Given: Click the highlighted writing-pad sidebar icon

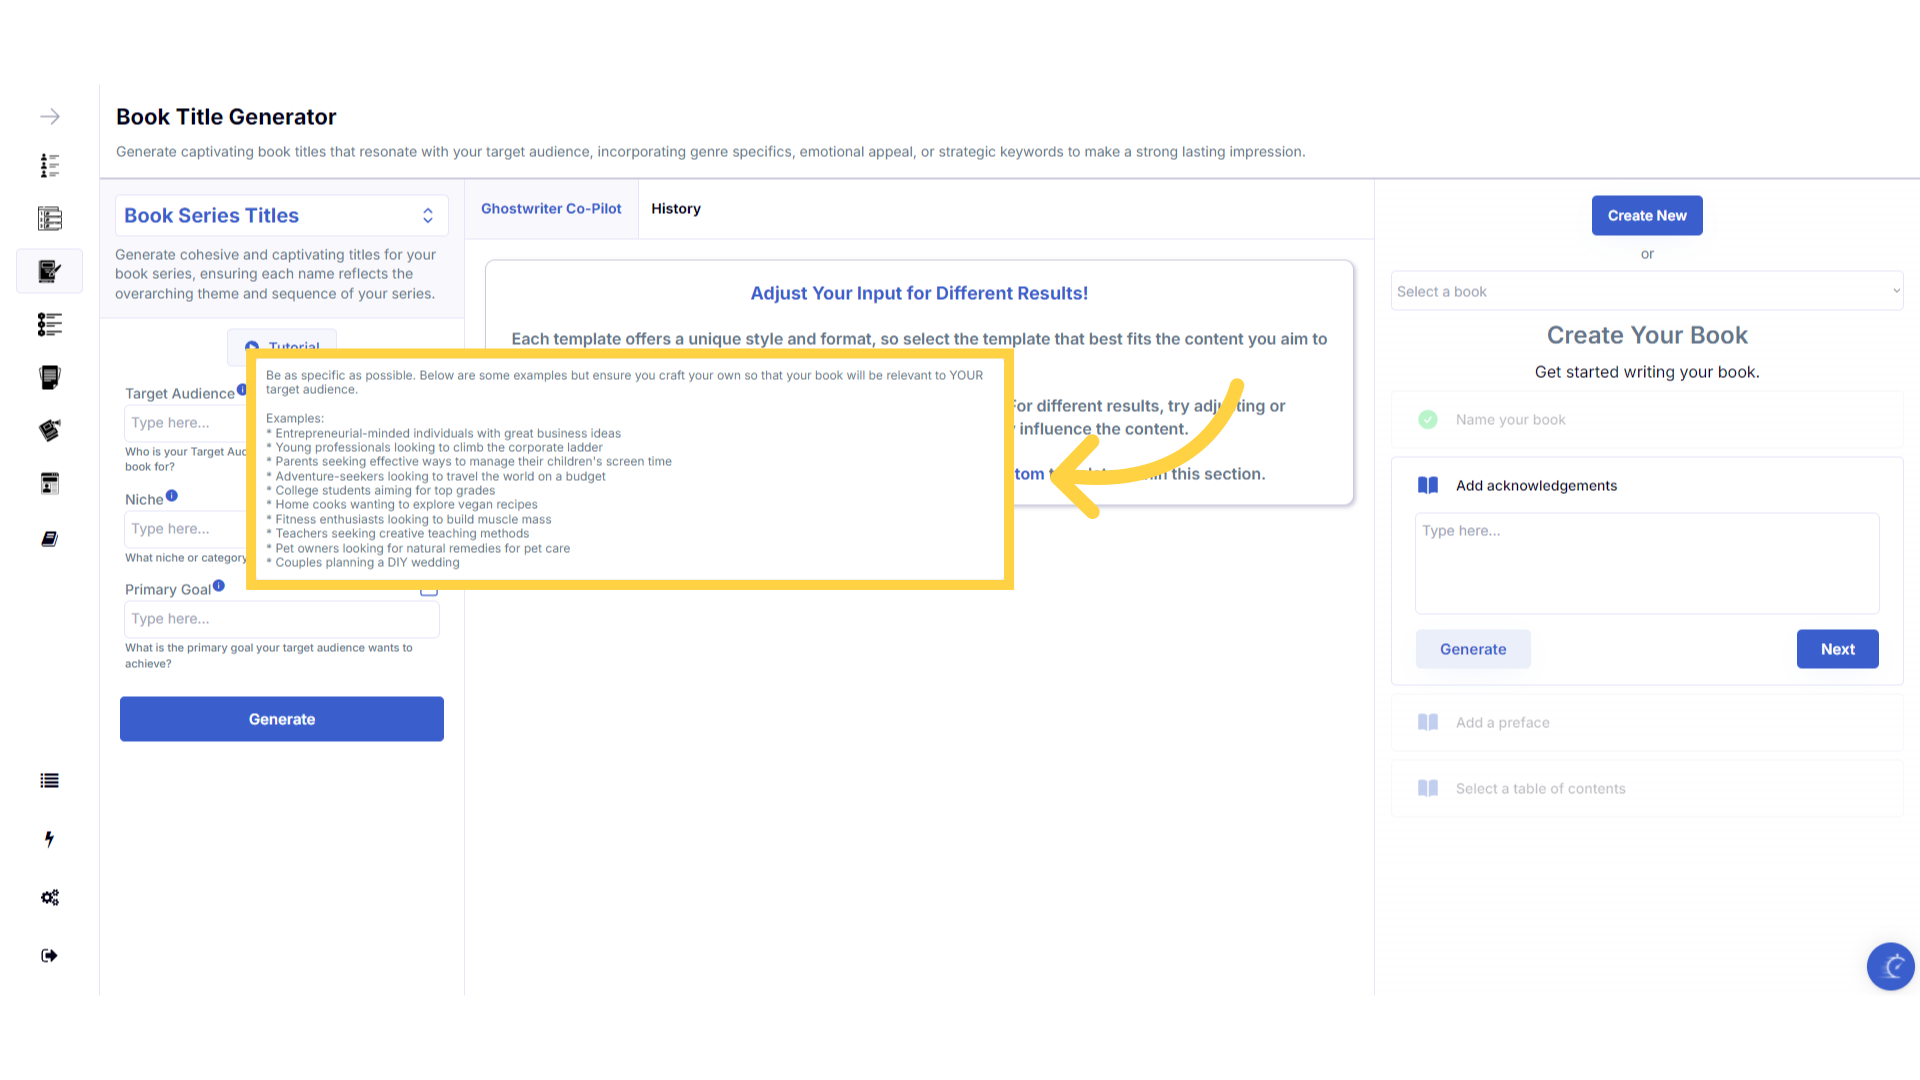Looking at the screenshot, I should point(50,271).
